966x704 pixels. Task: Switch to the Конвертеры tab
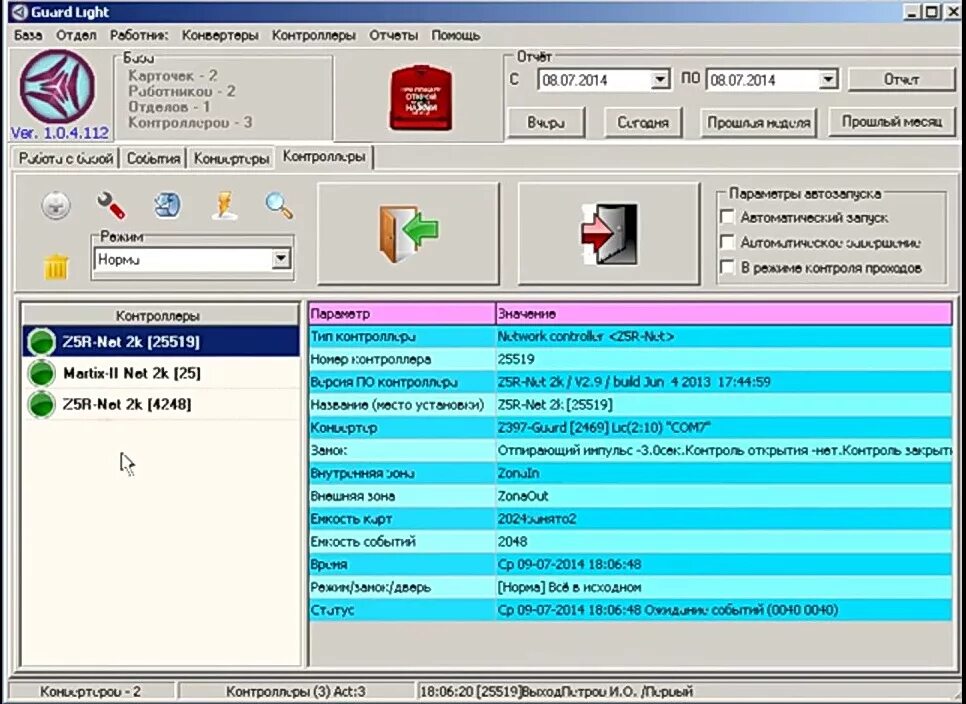pos(231,158)
